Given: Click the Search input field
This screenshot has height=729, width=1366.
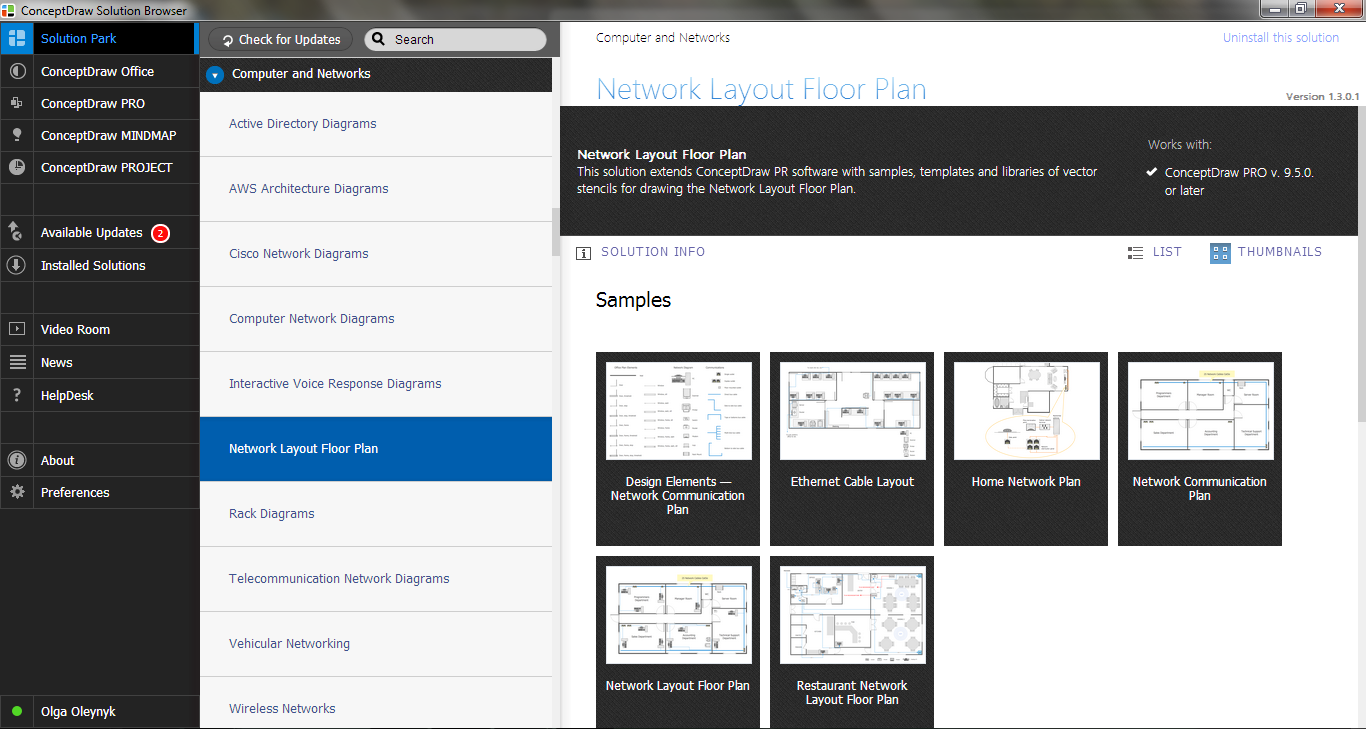Looking at the screenshot, I should 456,40.
